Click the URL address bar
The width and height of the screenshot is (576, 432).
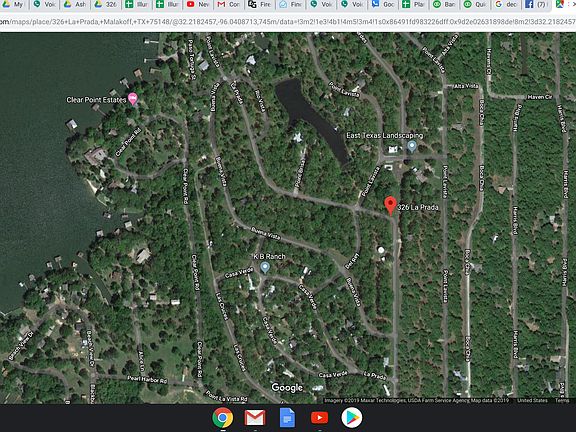click(288, 22)
